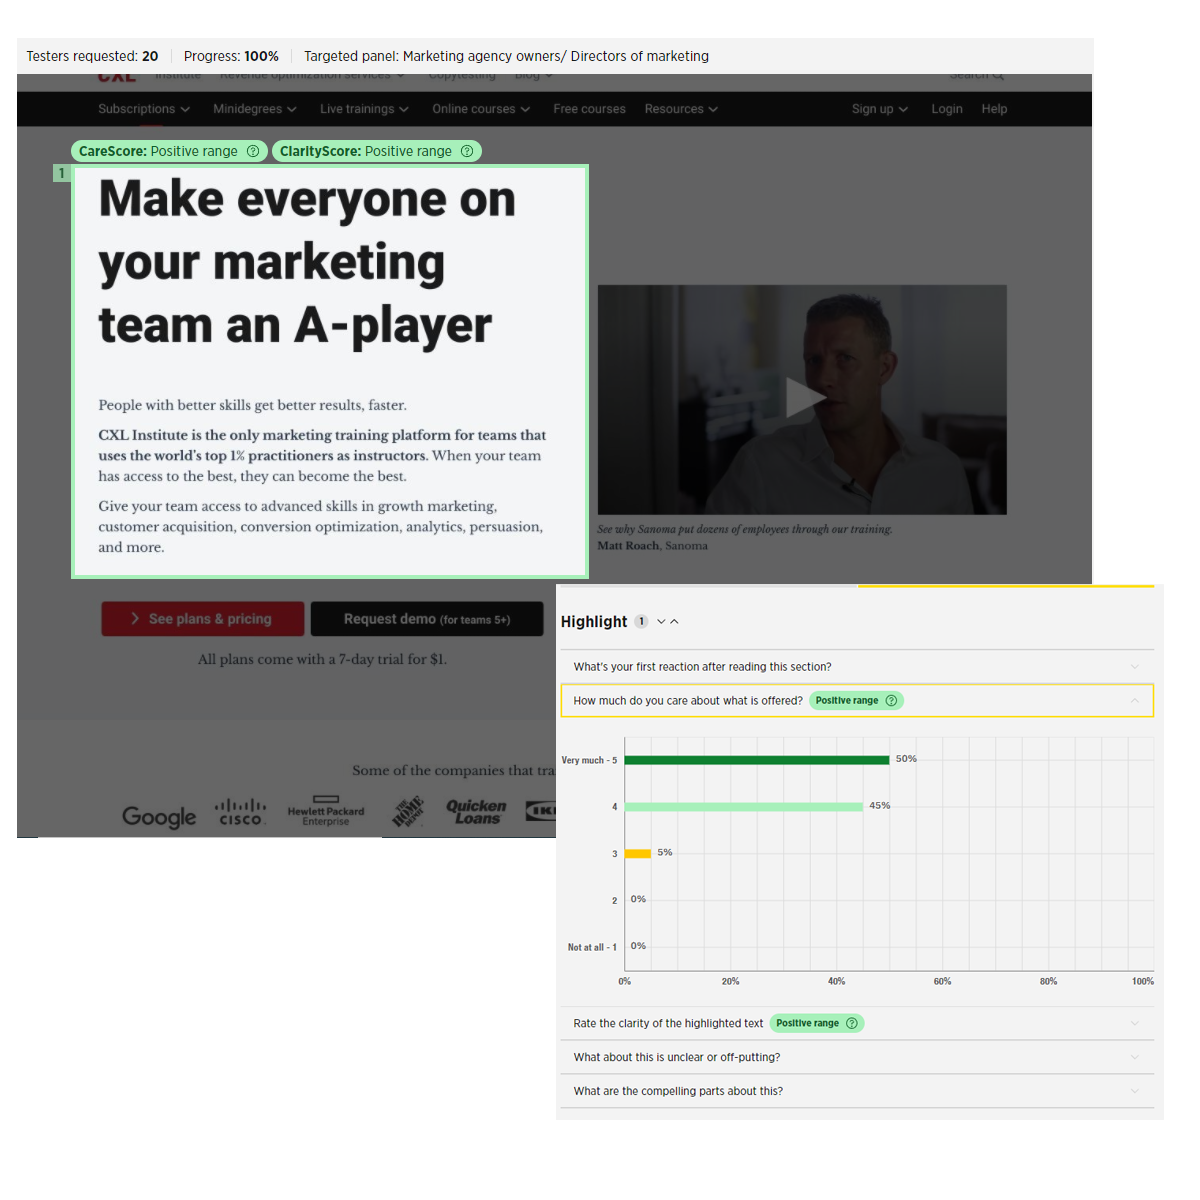Select Free courses in the navigation

pos(589,109)
